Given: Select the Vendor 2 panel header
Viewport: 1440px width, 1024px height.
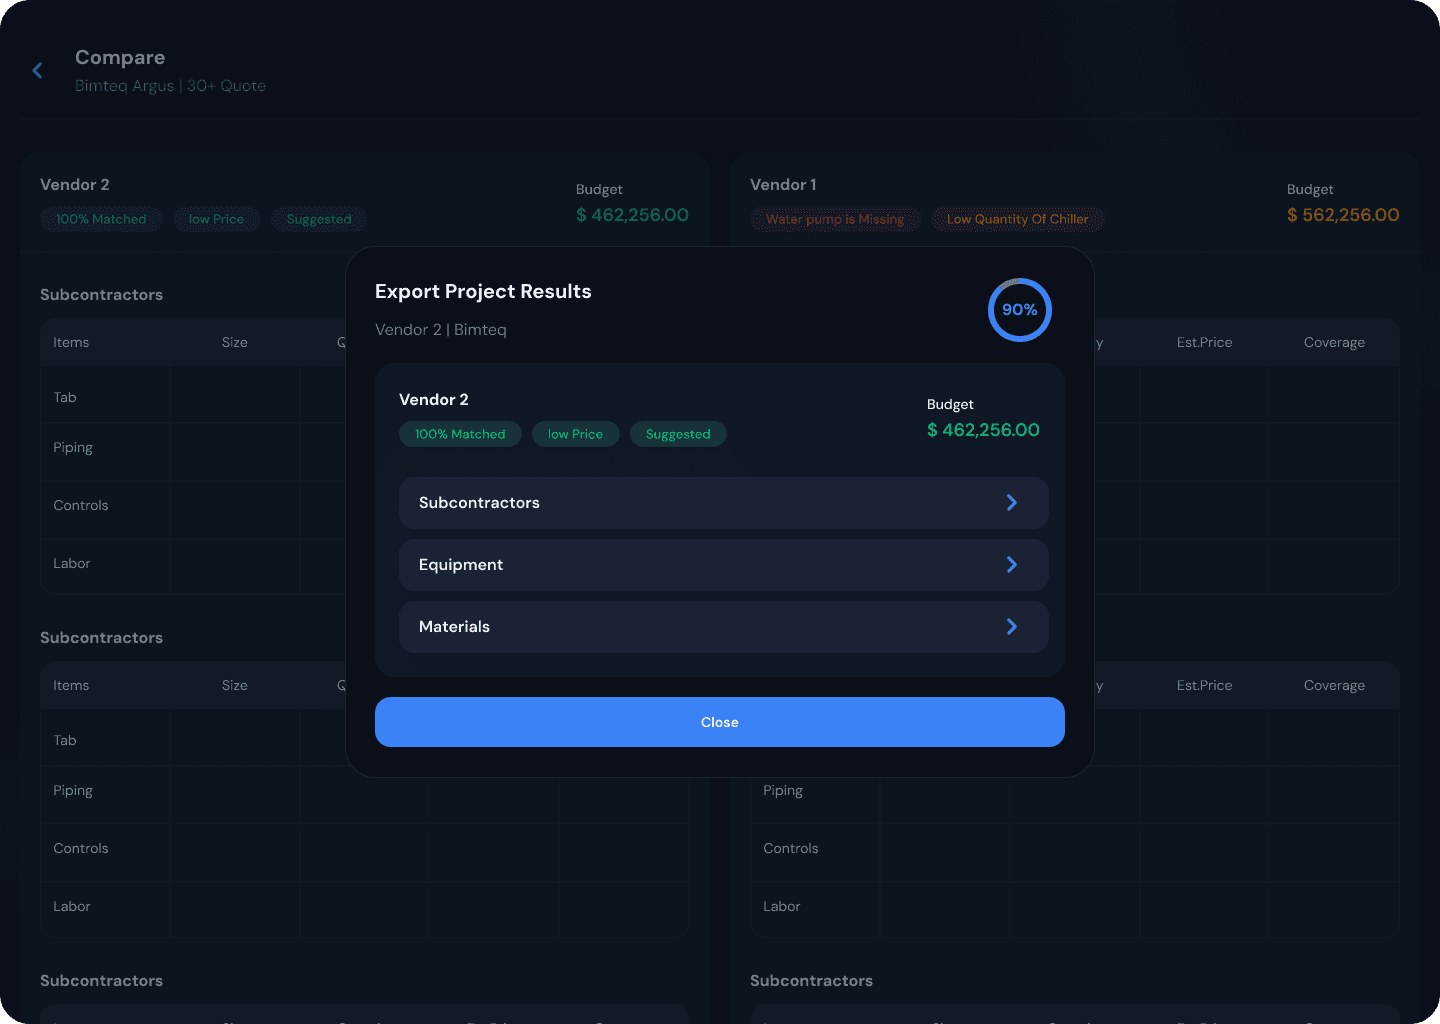Looking at the screenshot, I should coord(75,184).
